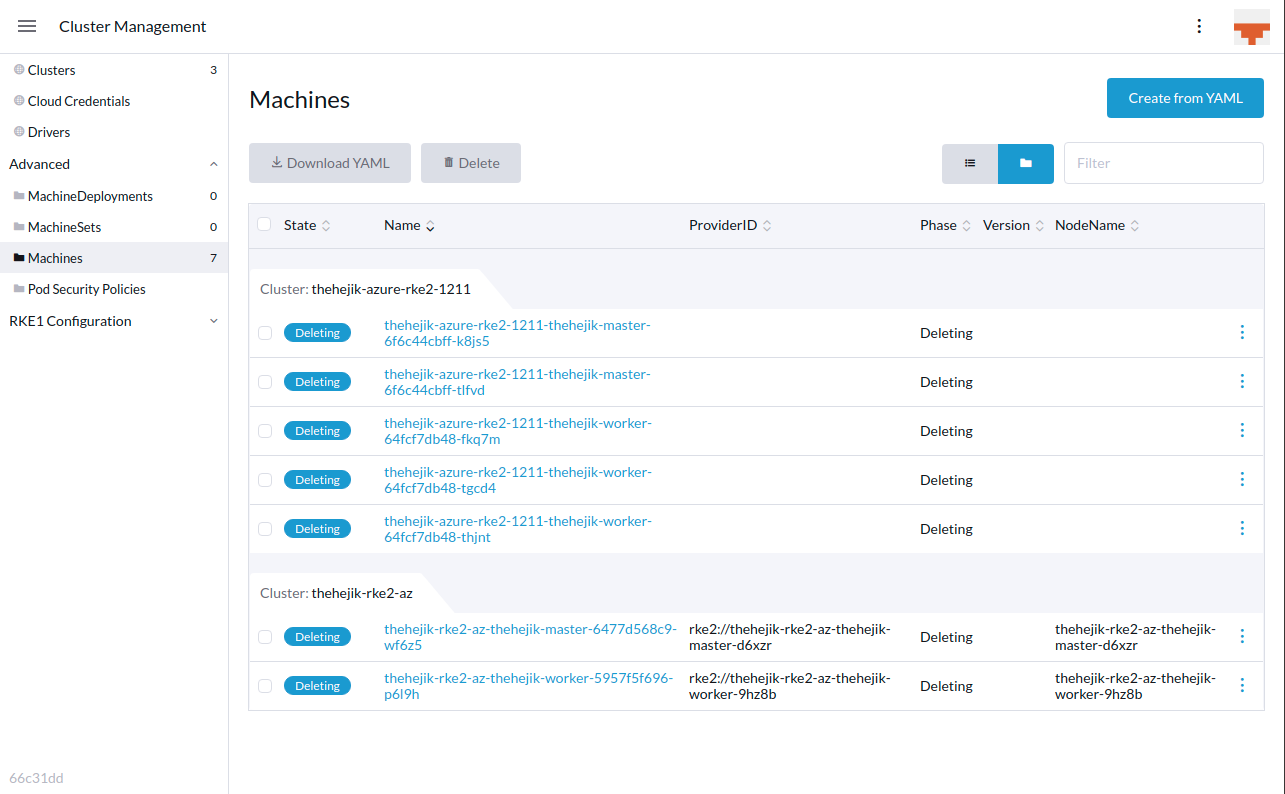Click the Delete button with trash icon
Image resolution: width=1285 pixels, height=794 pixels.
[470, 162]
